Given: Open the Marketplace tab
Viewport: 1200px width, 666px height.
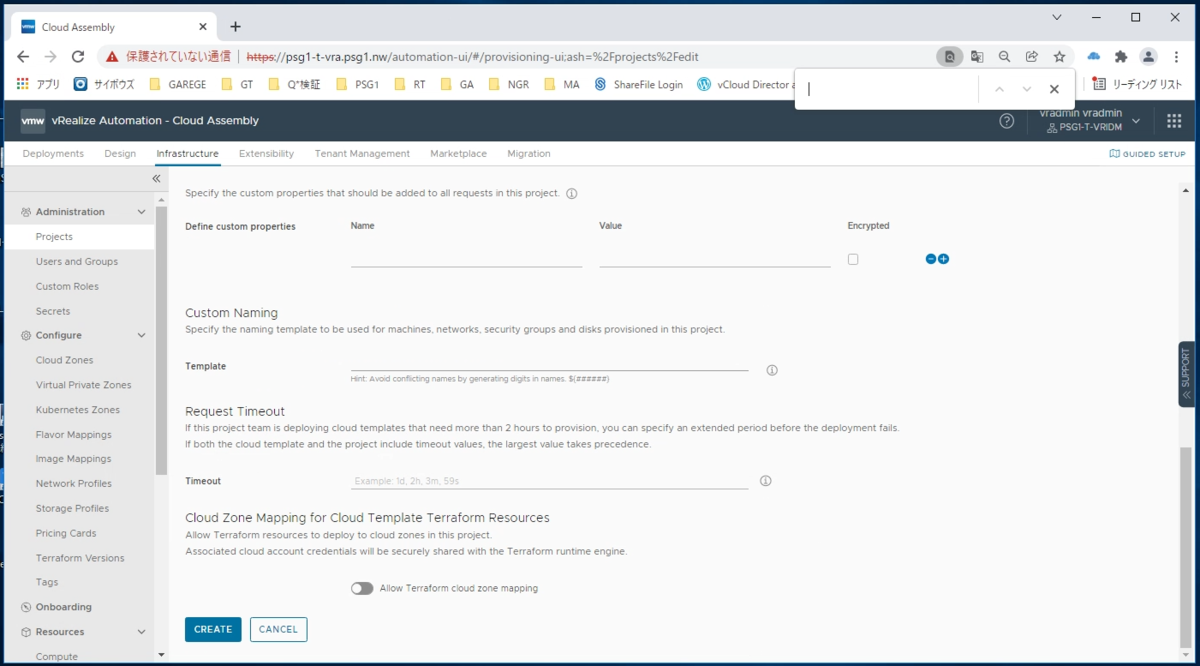Looking at the screenshot, I should [458, 154].
